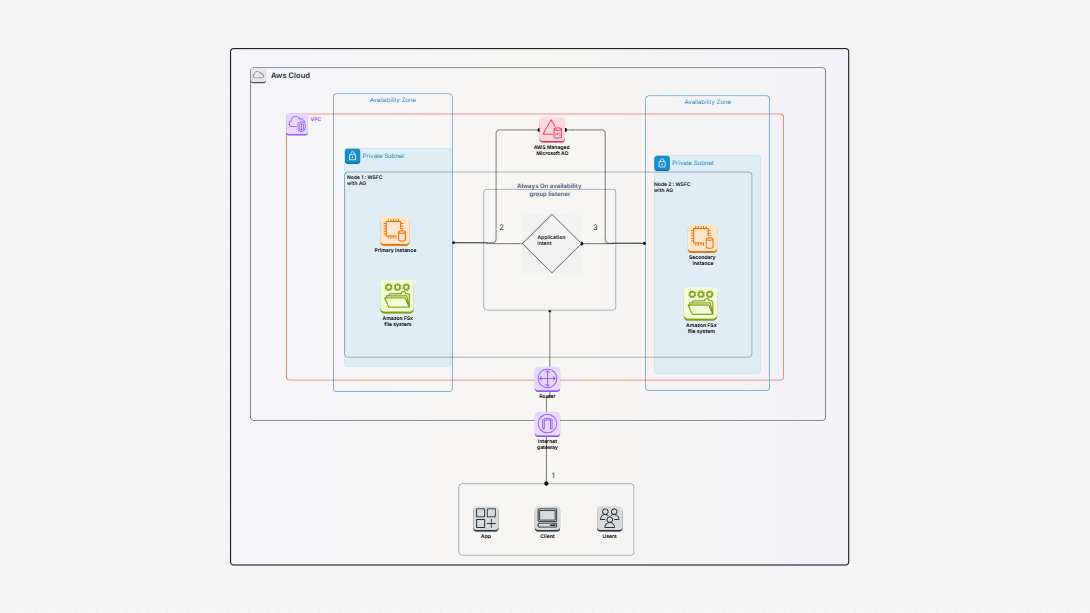Select the AWS Managed Microsoft AD icon
Image resolution: width=1090 pixels, height=613 pixels.
[552, 130]
